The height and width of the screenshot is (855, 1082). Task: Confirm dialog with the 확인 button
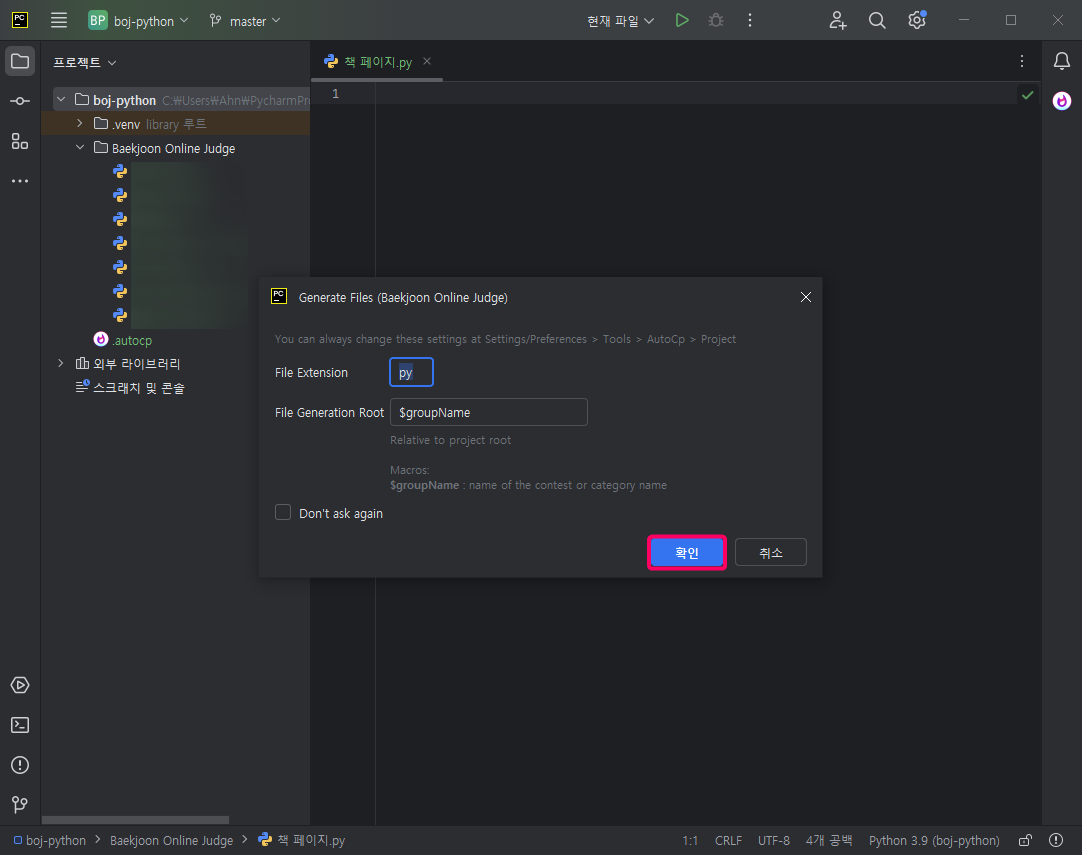coord(687,552)
